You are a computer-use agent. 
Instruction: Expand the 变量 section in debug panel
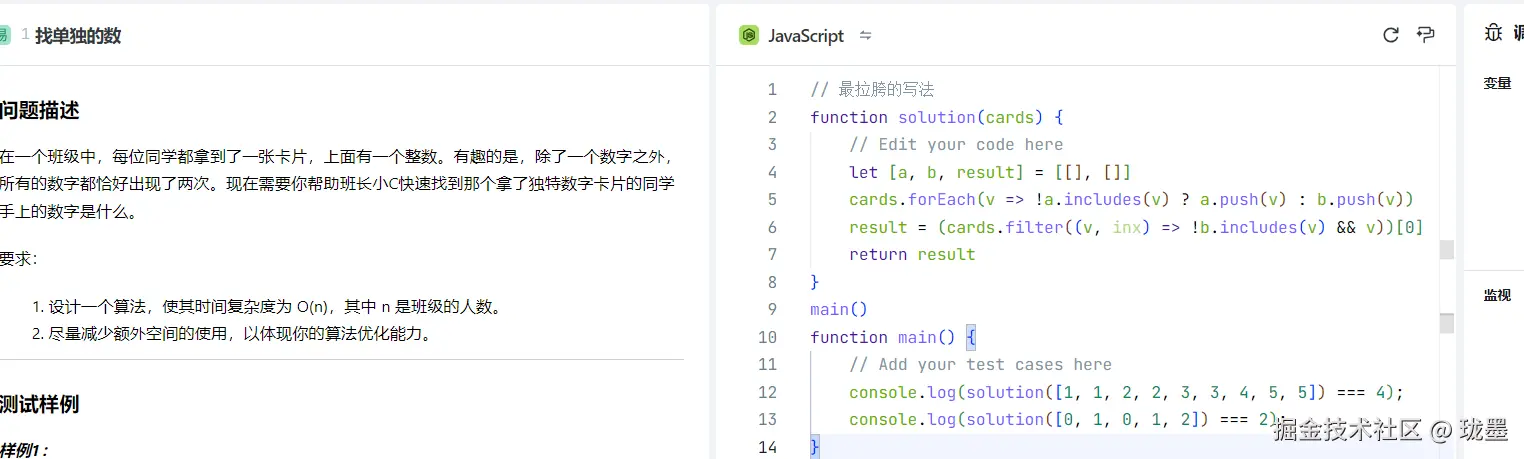point(1497,83)
